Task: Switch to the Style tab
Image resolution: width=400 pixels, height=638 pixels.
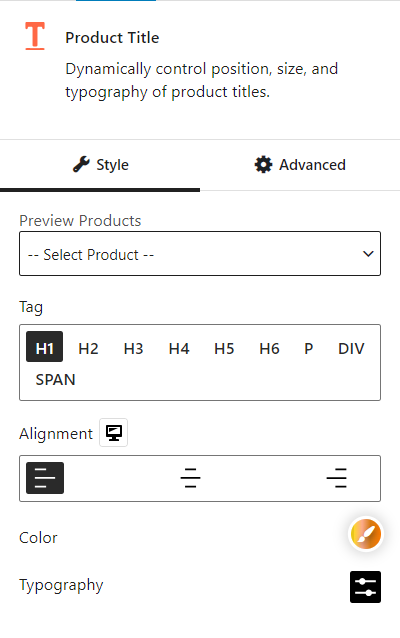Action: click(x=100, y=165)
